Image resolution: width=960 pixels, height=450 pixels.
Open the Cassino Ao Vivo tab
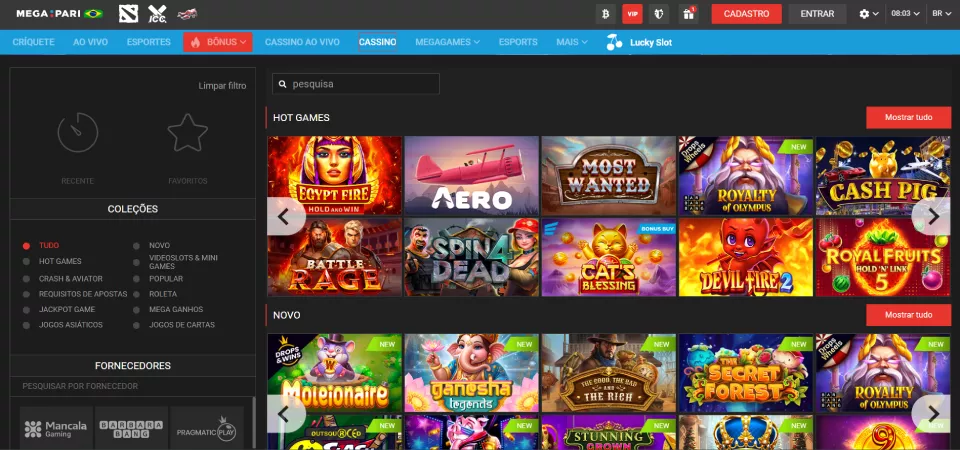coord(302,42)
